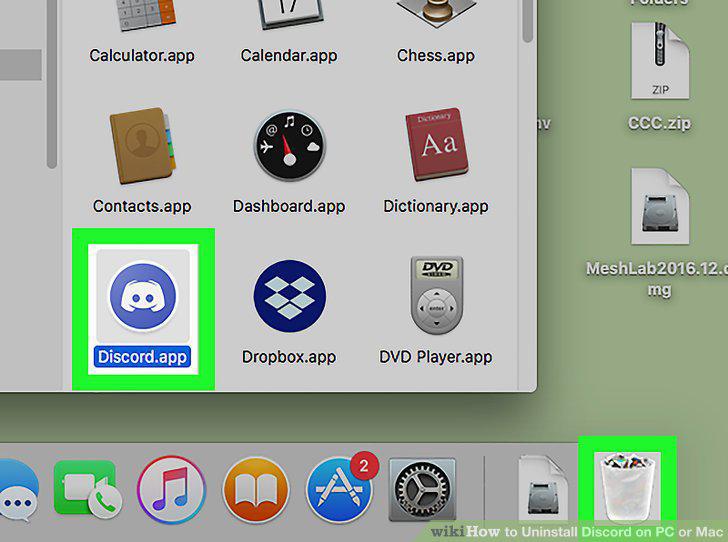The width and height of the screenshot is (728, 542).
Task: Click the Dropbox.app file name label
Action: tap(289, 357)
